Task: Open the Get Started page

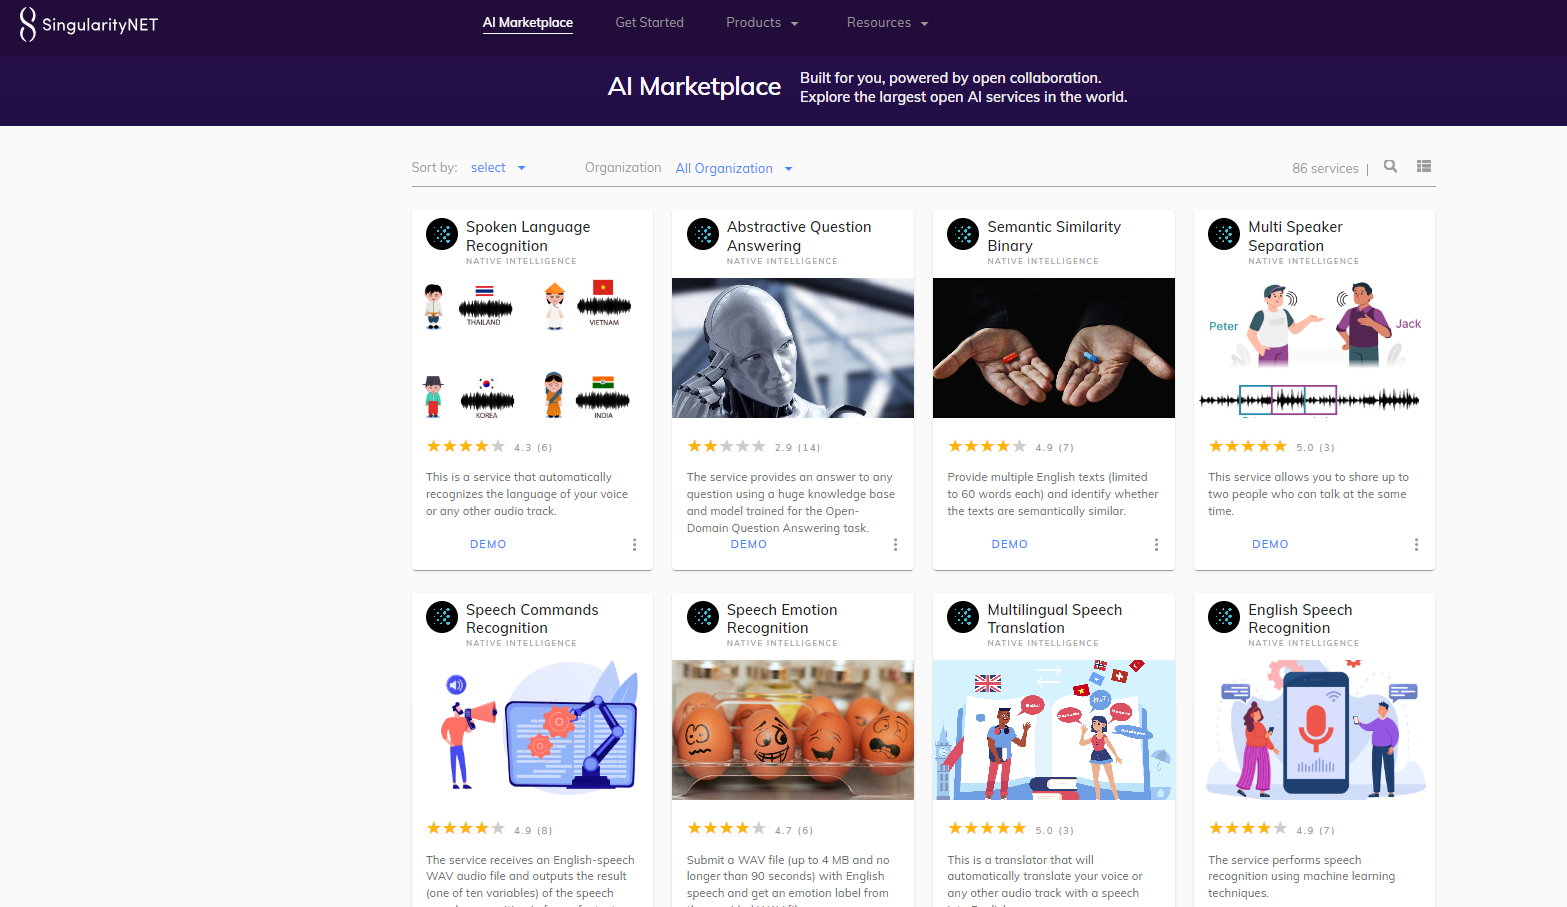Action: click(x=649, y=22)
